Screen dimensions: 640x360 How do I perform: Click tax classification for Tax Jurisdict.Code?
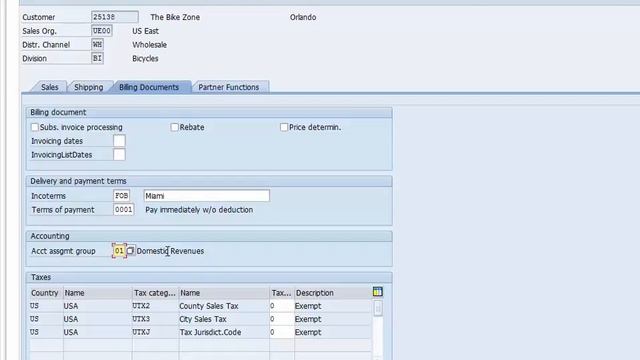tap(281, 332)
